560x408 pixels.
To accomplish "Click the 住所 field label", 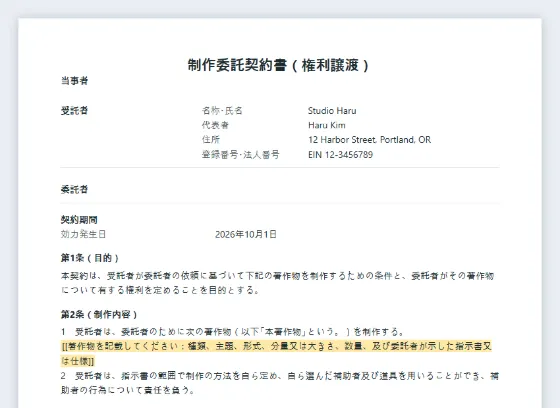I will point(211,140).
